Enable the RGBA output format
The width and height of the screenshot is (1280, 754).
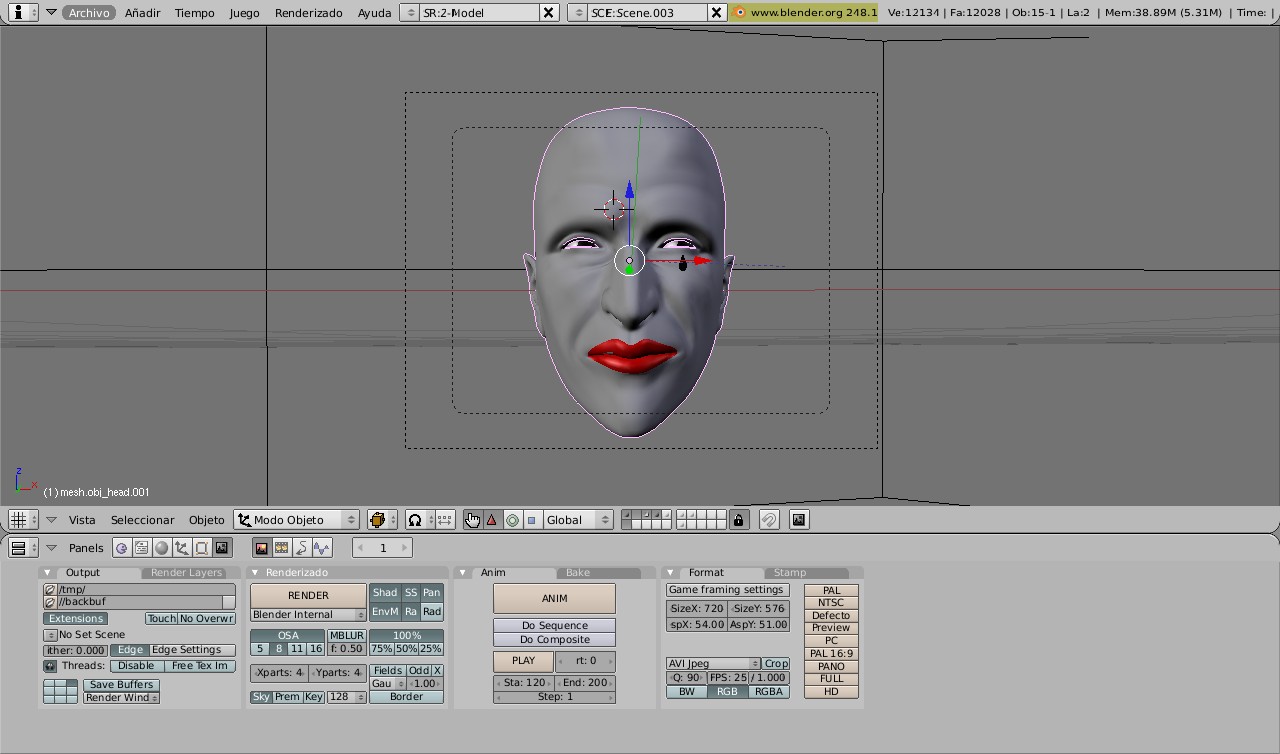tap(769, 691)
